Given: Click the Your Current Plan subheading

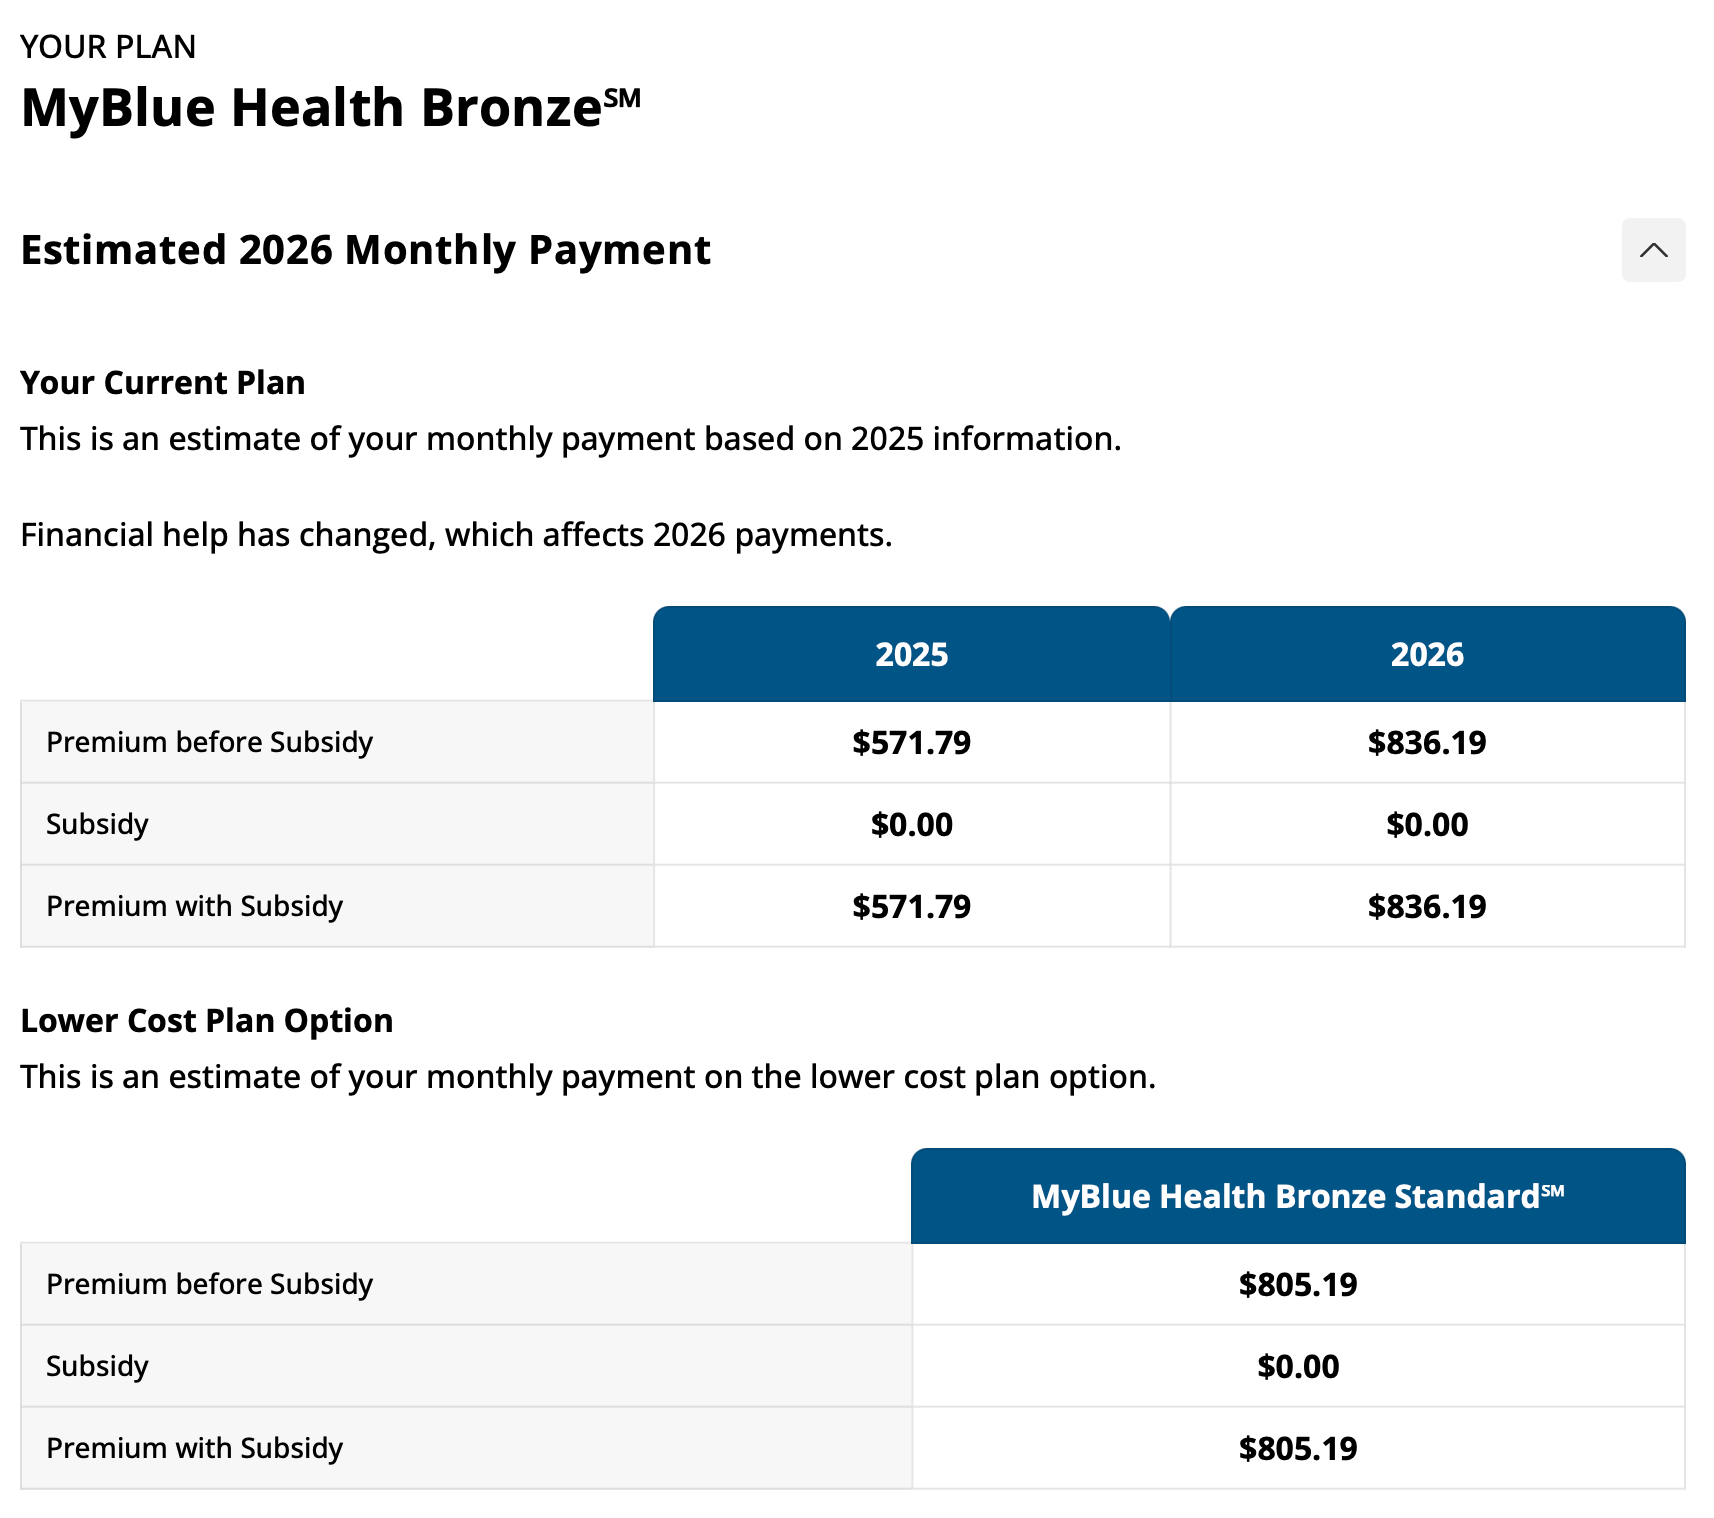Looking at the screenshot, I should [x=163, y=383].
